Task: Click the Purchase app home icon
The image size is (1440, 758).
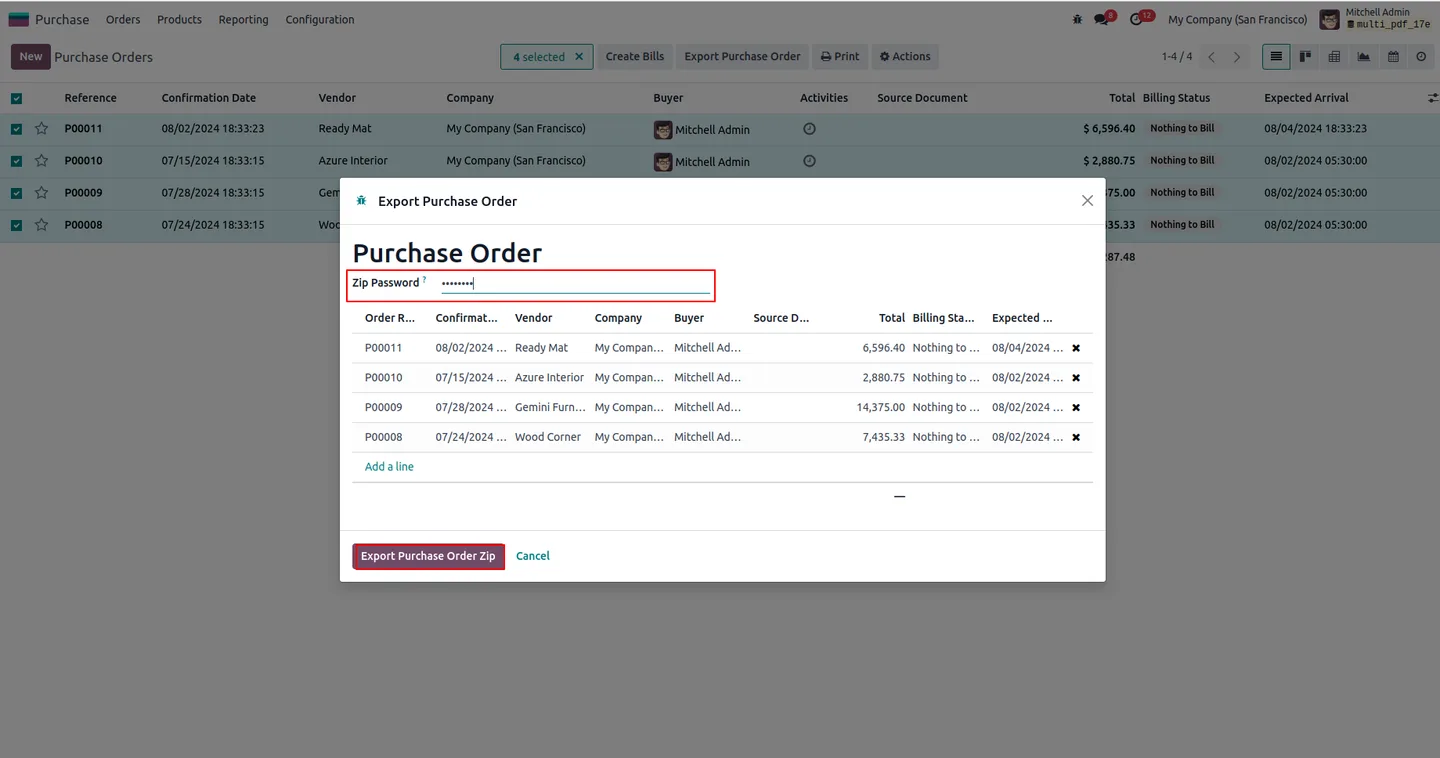Action: coord(19,19)
